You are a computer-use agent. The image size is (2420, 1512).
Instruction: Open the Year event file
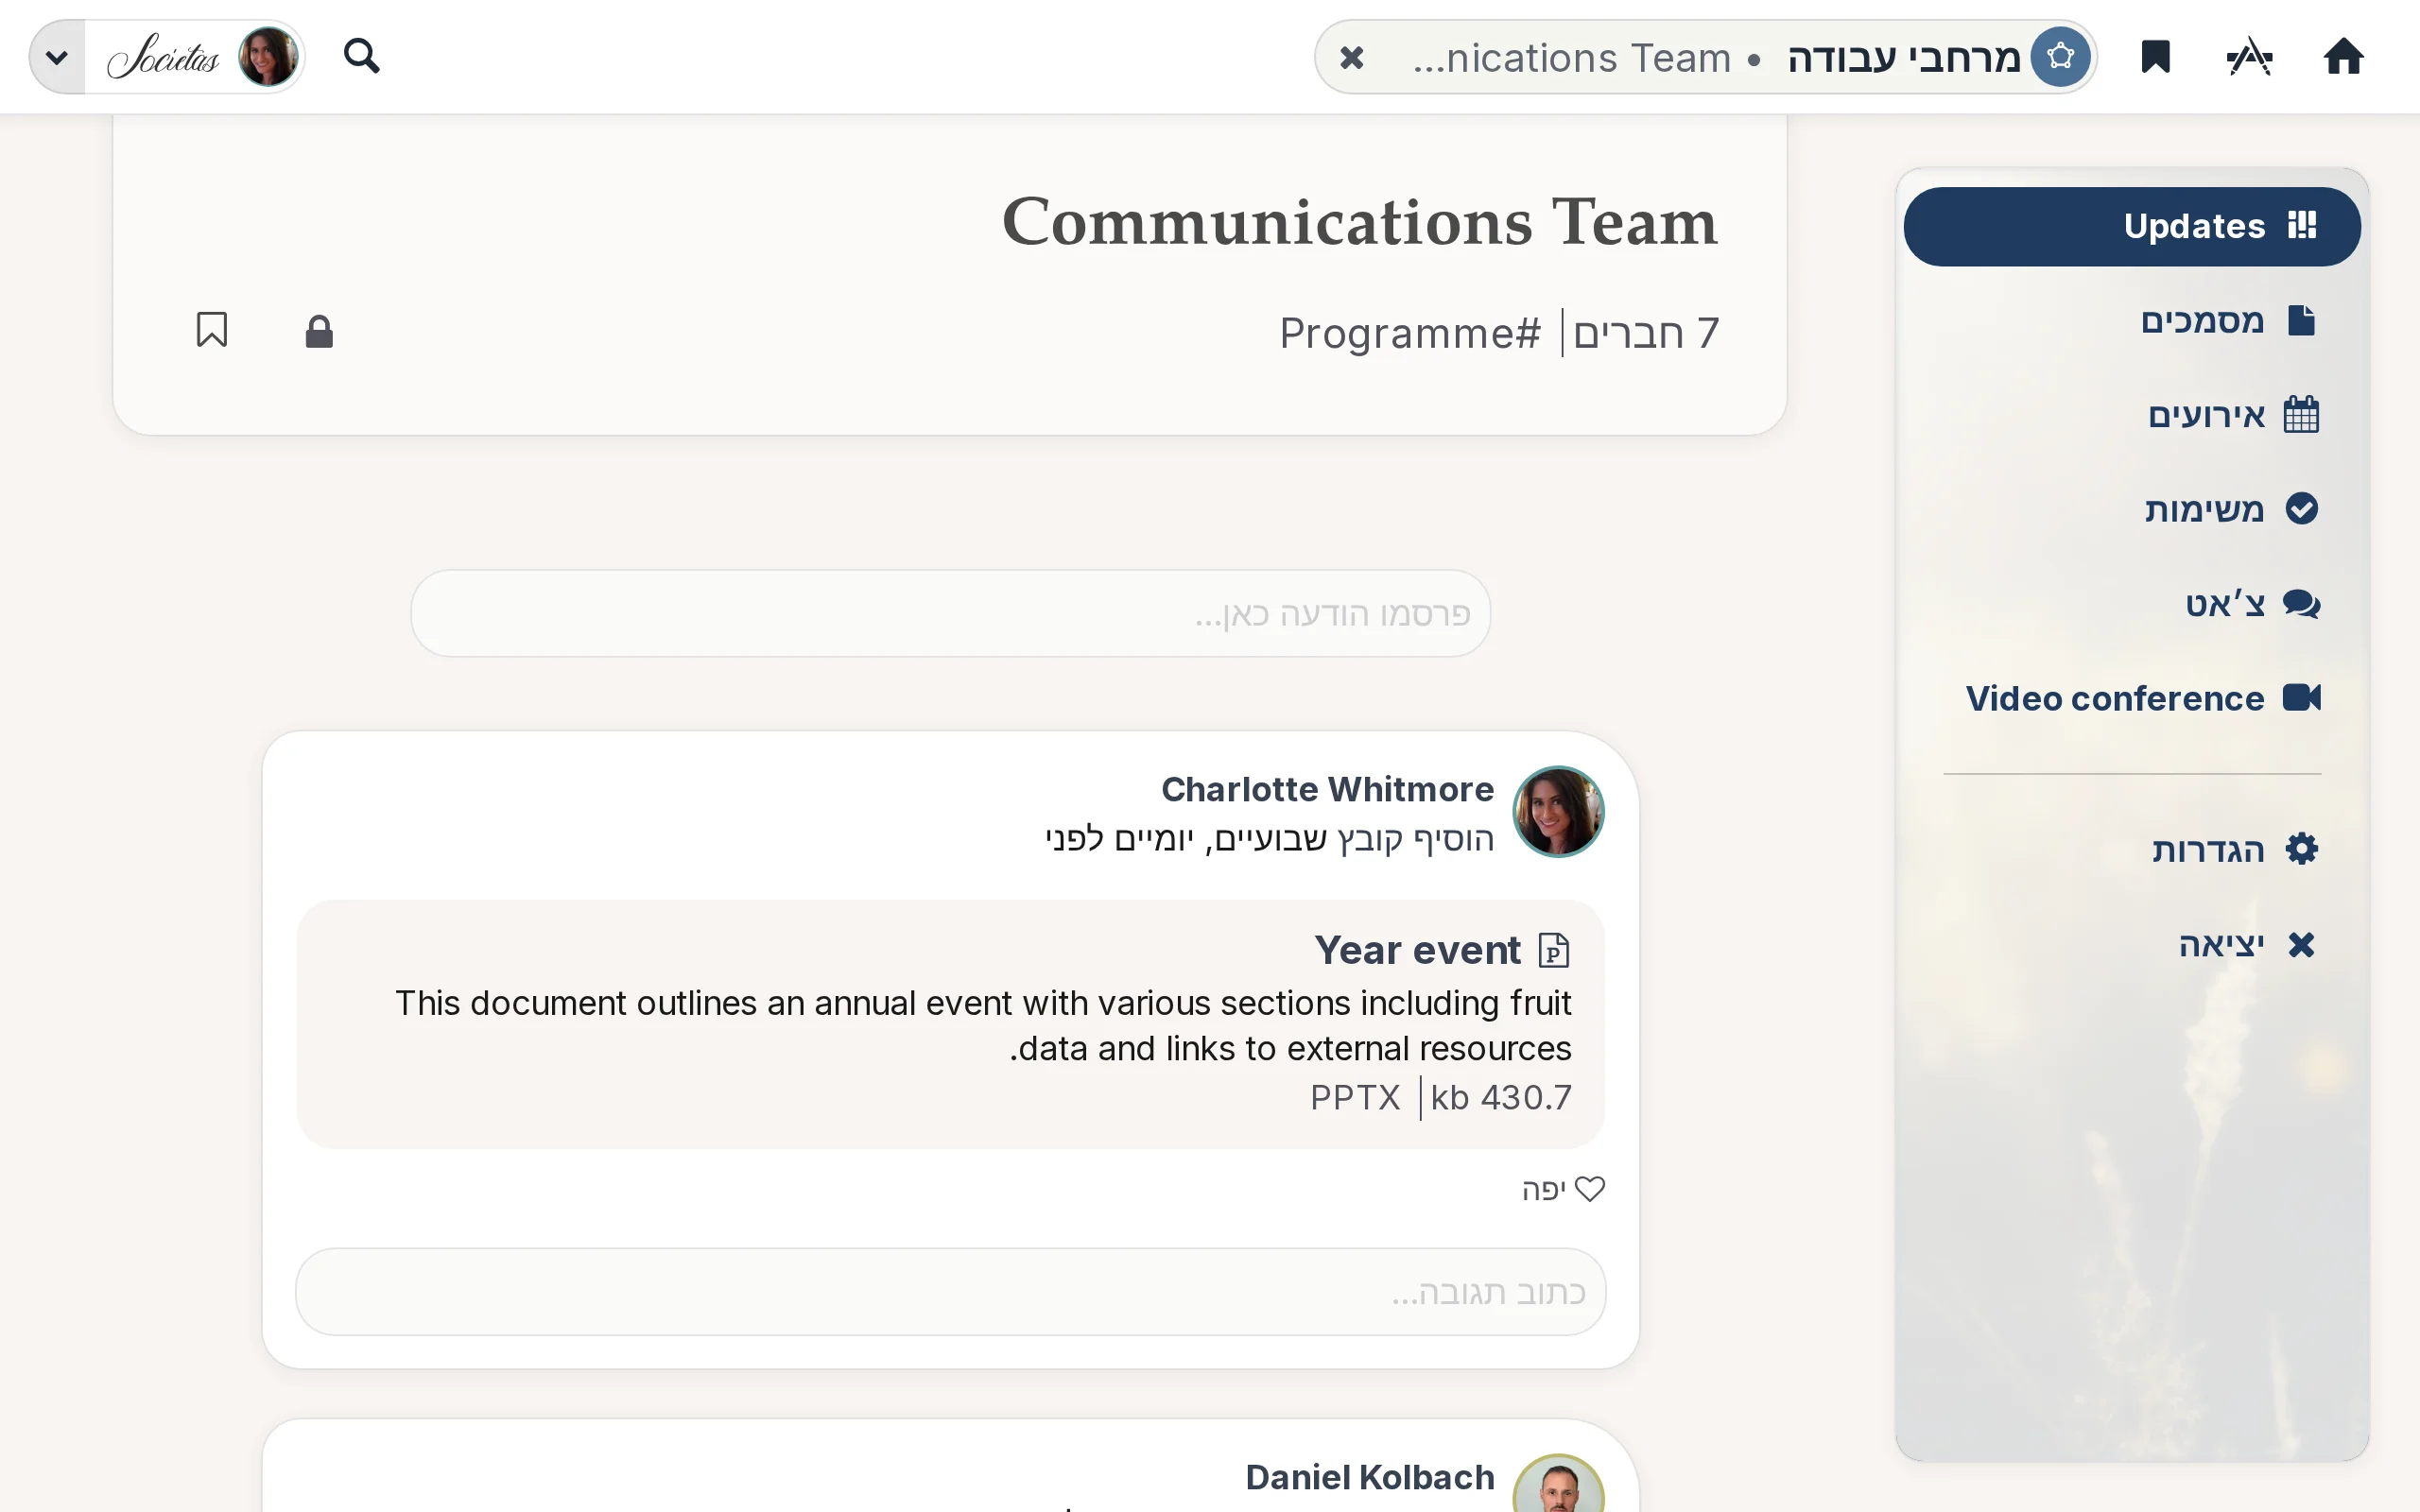pos(1417,950)
